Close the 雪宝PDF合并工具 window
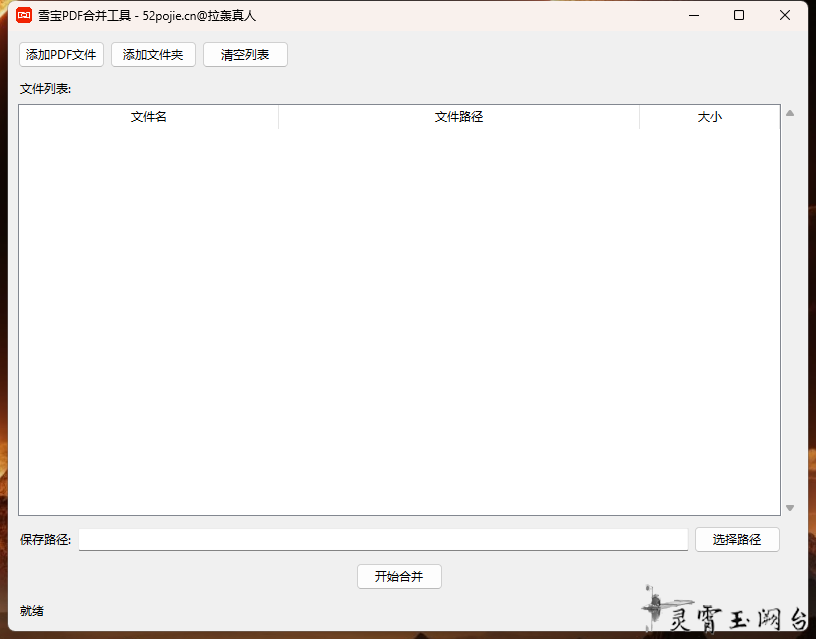The width and height of the screenshot is (816, 639). pyautogui.click(x=785, y=15)
